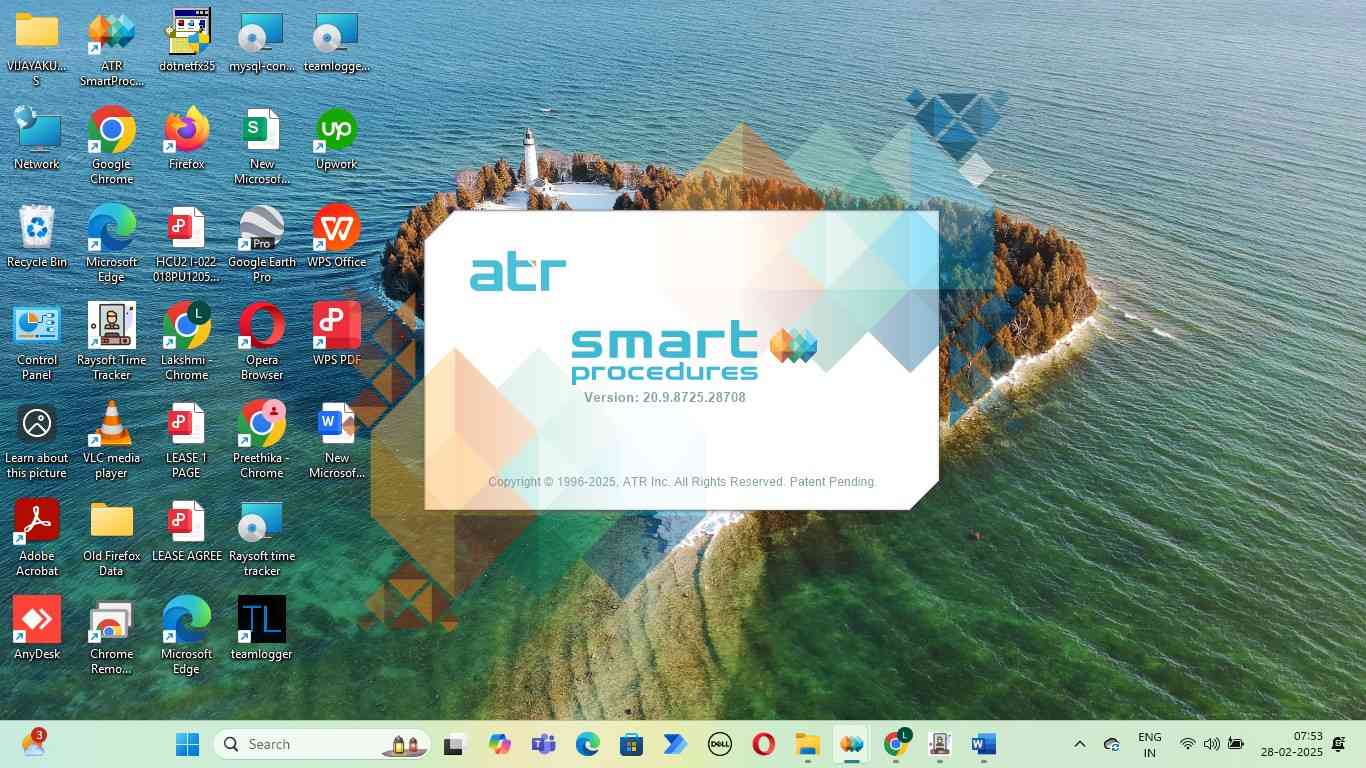Open the ATR SmartProc... desktop shortcut
The image size is (1366, 768).
click(x=111, y=48)
